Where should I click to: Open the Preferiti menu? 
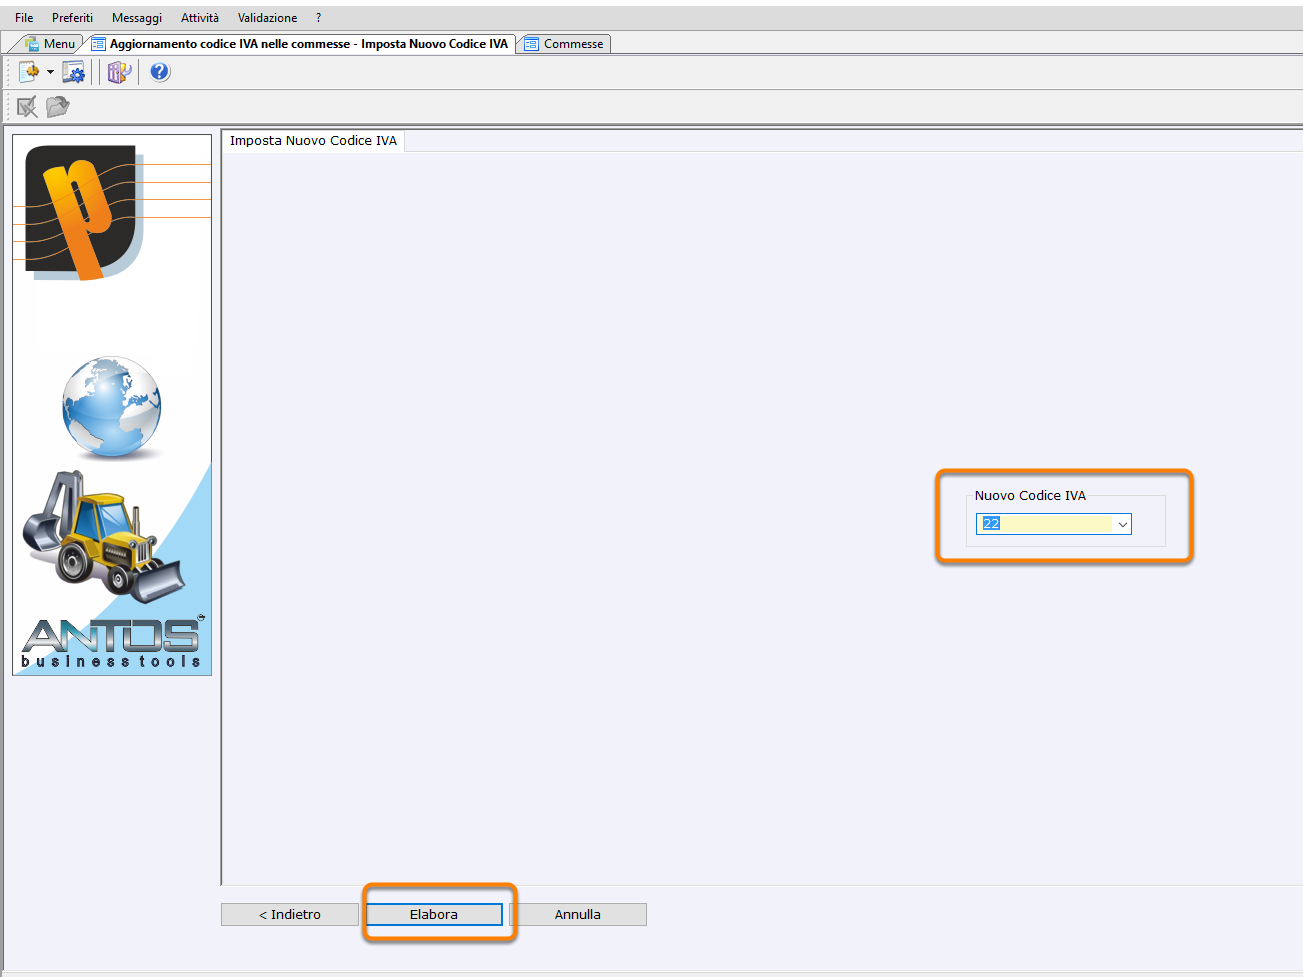tap(72, 18)
